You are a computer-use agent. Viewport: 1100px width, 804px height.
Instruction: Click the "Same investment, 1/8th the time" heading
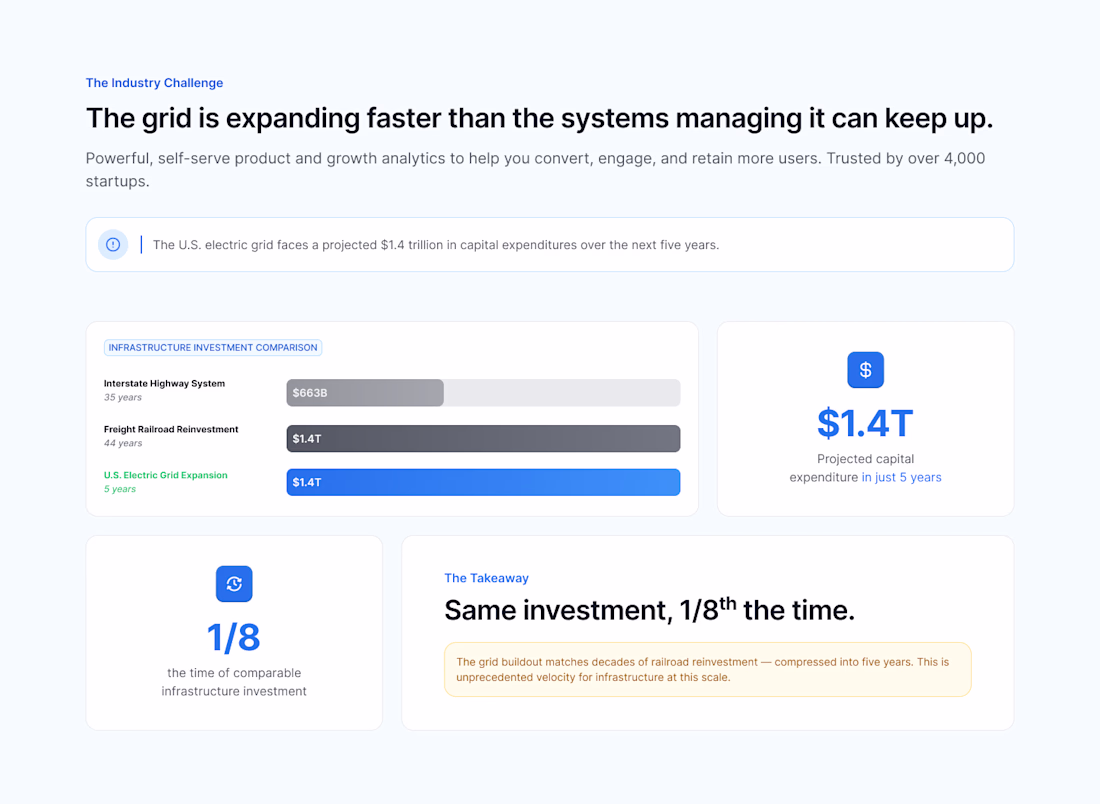[649, 610]
